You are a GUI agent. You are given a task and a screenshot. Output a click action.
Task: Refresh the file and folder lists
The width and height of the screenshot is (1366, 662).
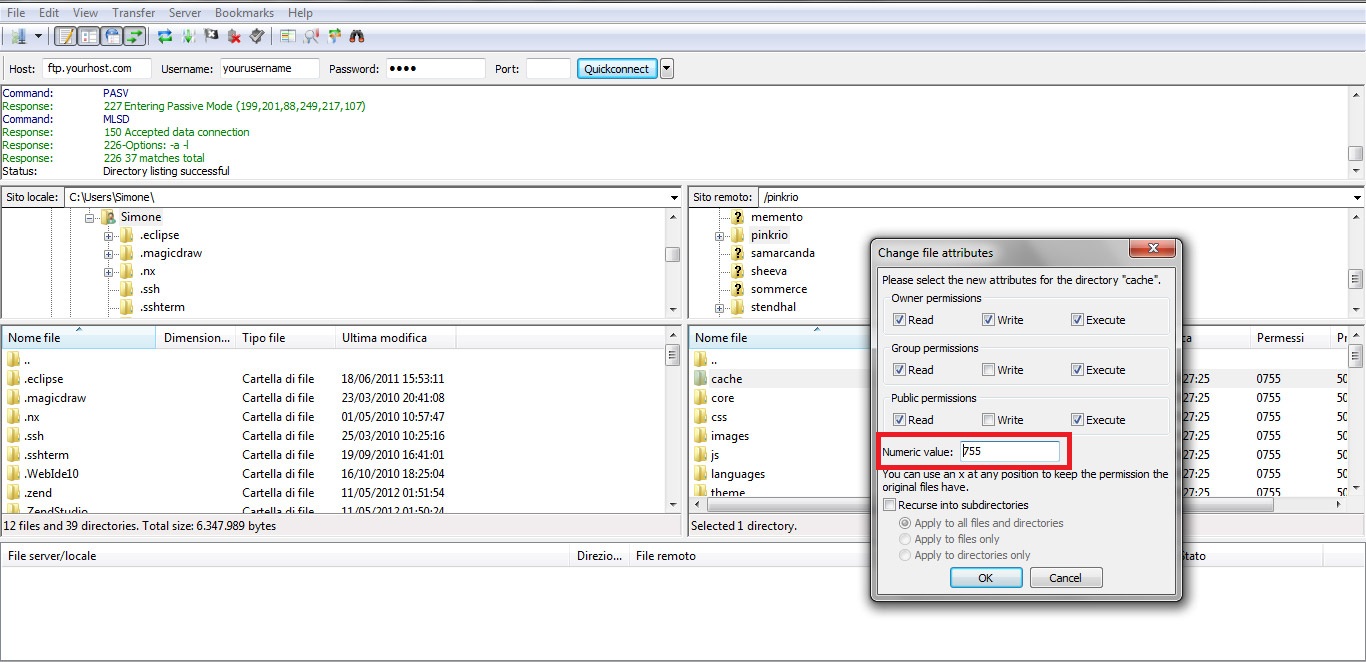point(163,36)
